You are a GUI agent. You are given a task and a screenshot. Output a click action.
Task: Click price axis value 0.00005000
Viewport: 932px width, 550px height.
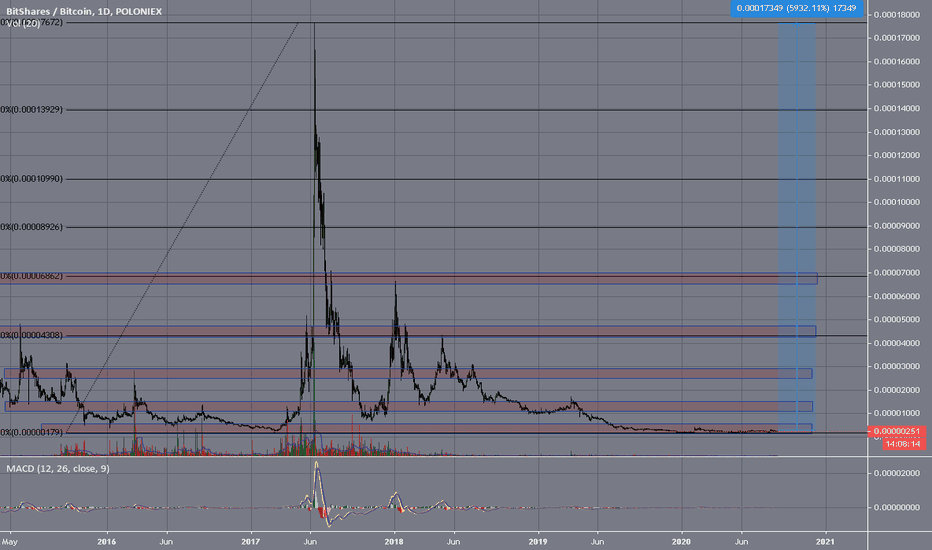pyautogui.click(x=897, y=319)
